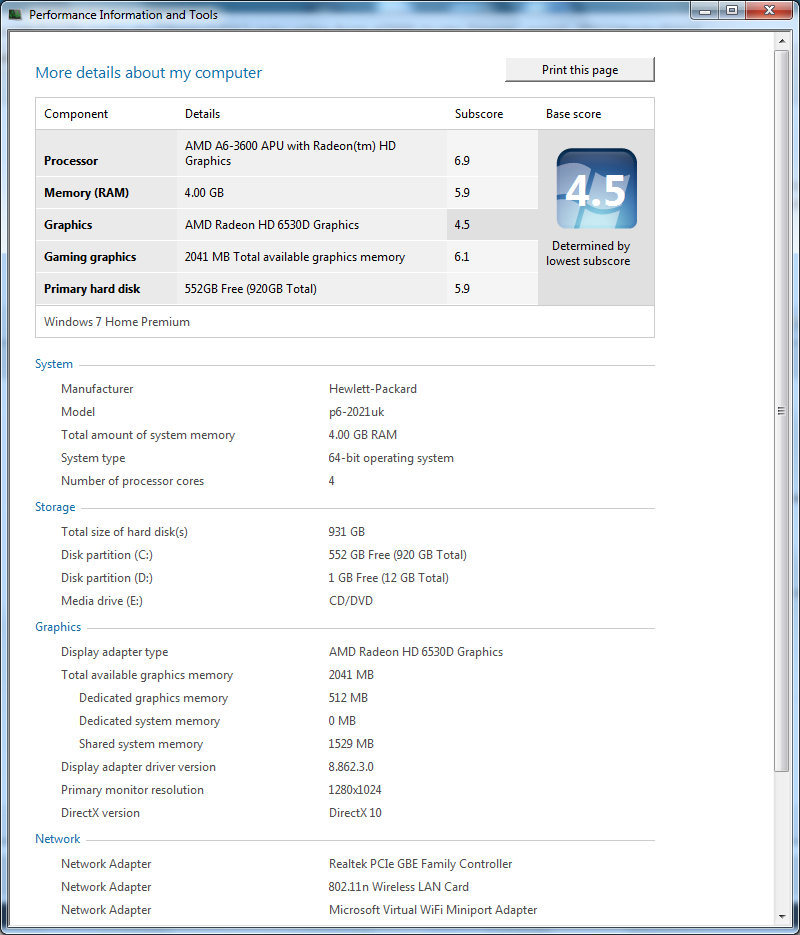Click the Print this page button
Image resolution: width=800 pixels, height=935 pixels.
coord(579,70)
